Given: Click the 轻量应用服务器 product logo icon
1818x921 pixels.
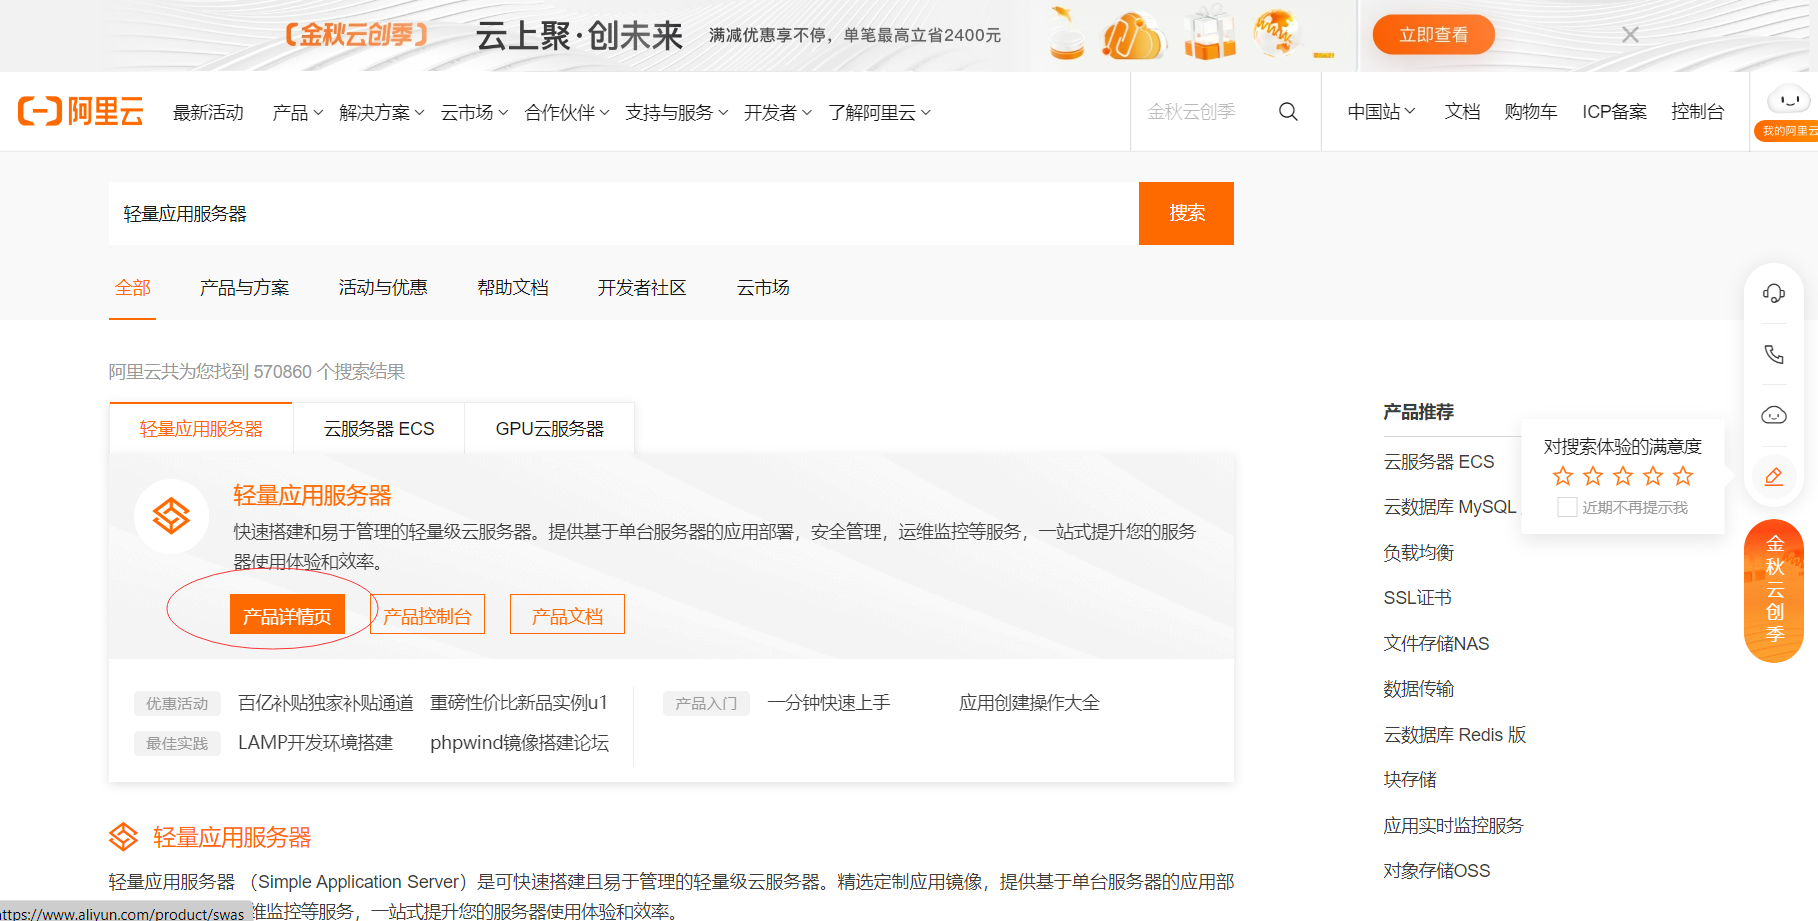Looking at the screenshot, I should 171,516.
